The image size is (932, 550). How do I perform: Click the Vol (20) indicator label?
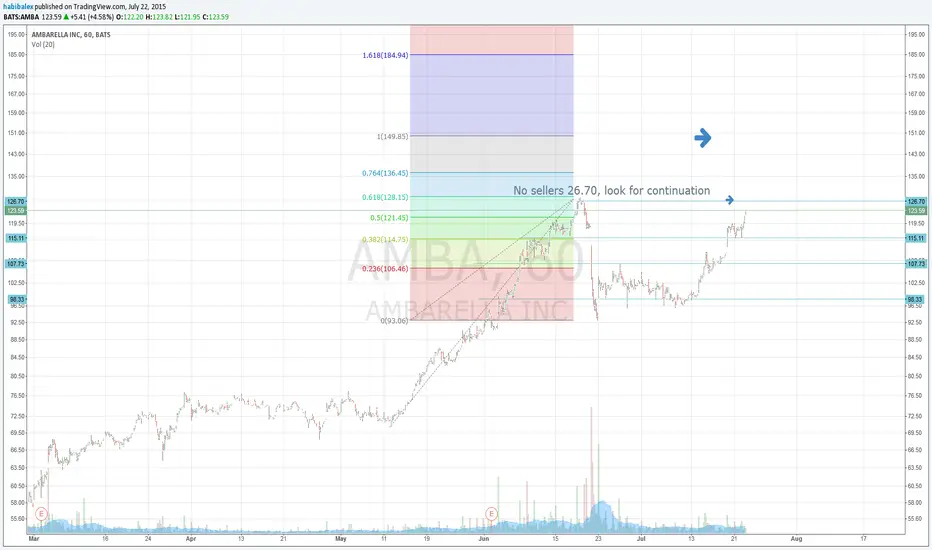coord(43,45)
